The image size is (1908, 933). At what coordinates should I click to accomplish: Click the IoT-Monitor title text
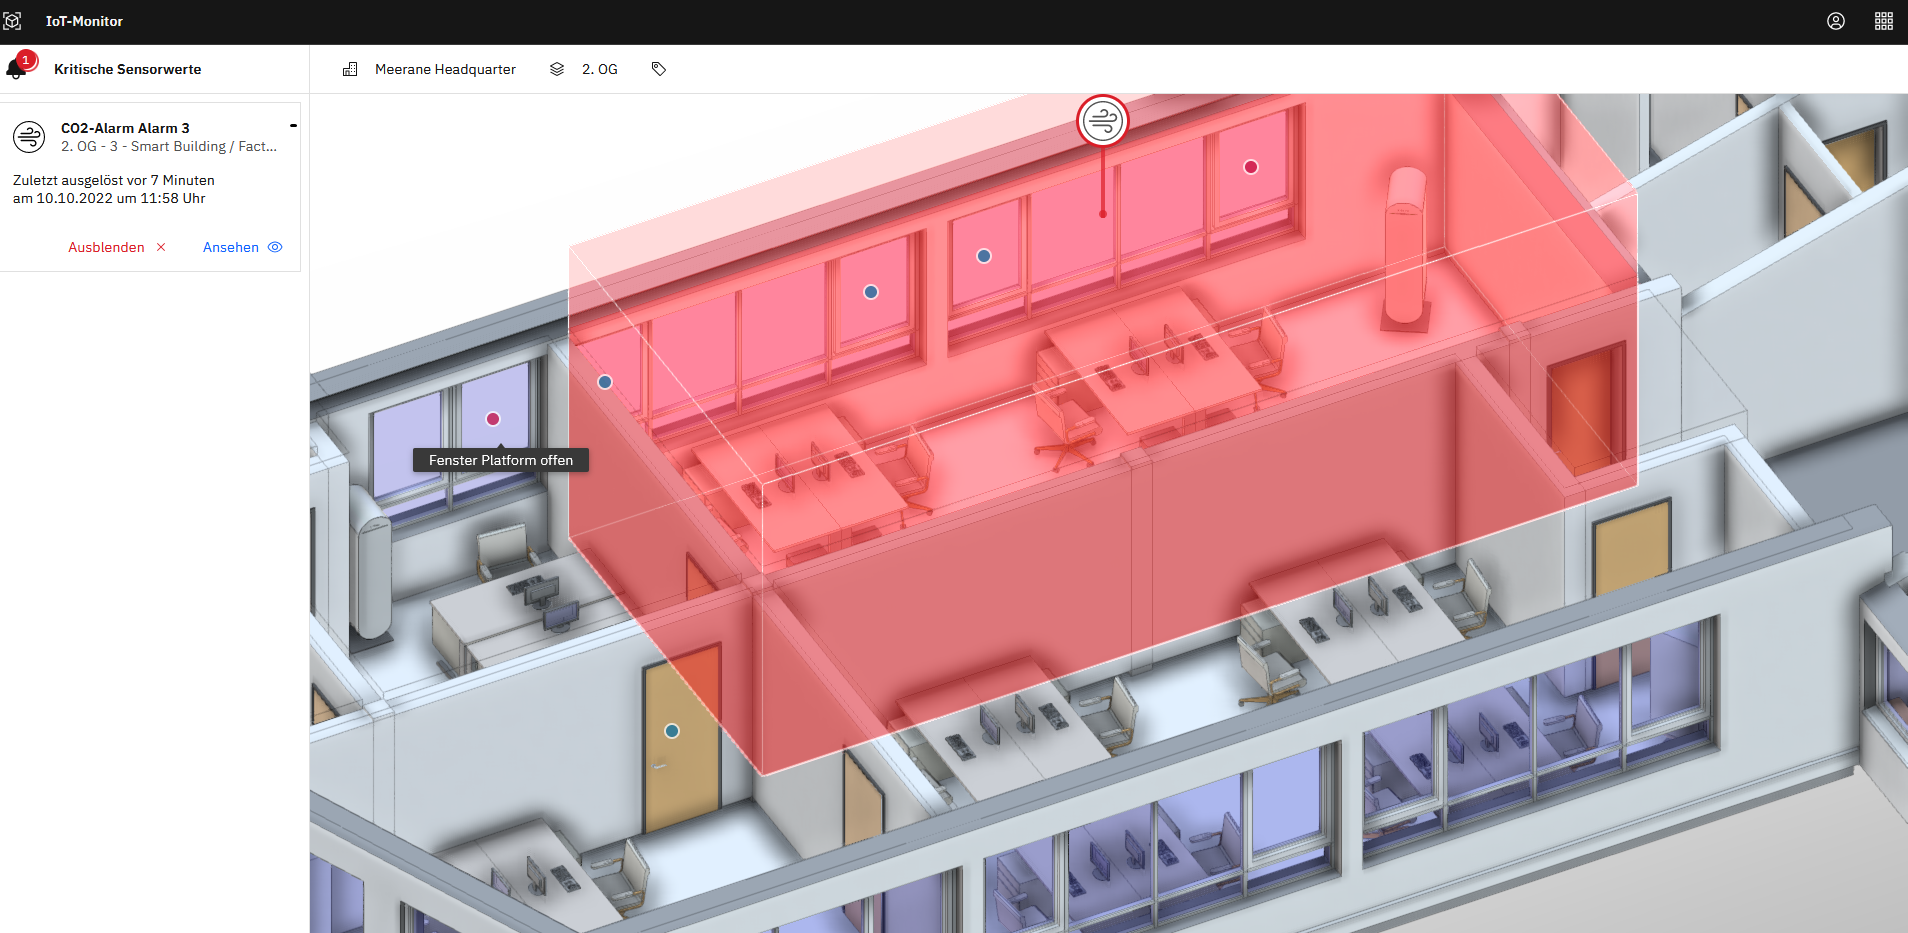pos(84,21)
